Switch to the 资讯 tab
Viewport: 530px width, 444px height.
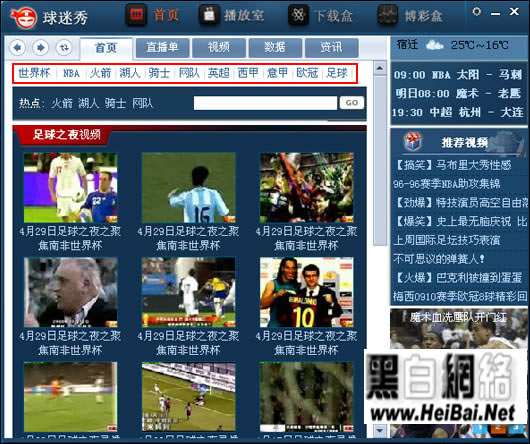332,48
